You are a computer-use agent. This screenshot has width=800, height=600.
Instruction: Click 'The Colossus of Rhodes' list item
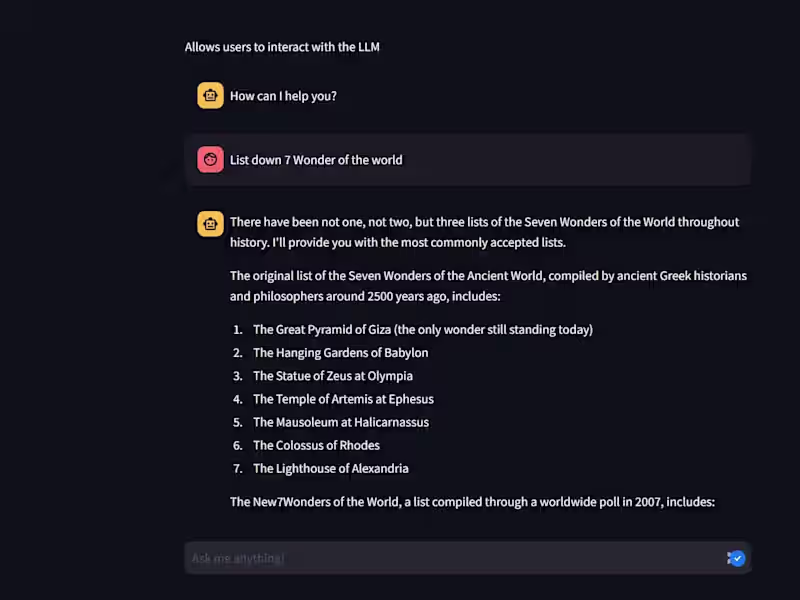click(x=316, y=445)
